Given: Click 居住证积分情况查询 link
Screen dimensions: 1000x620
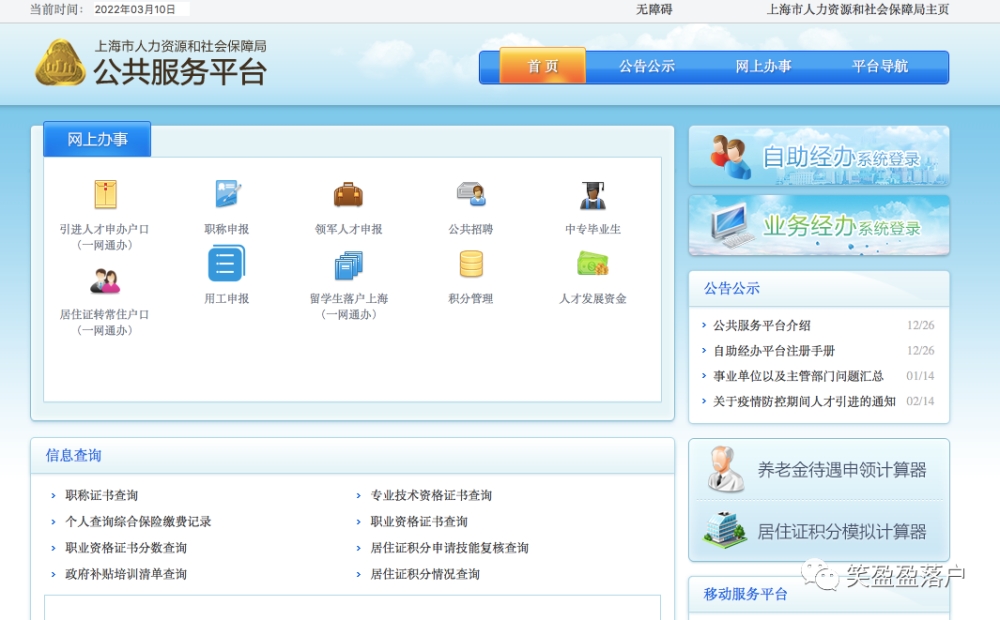Looking at the screenshot, I should coord(425,573).
